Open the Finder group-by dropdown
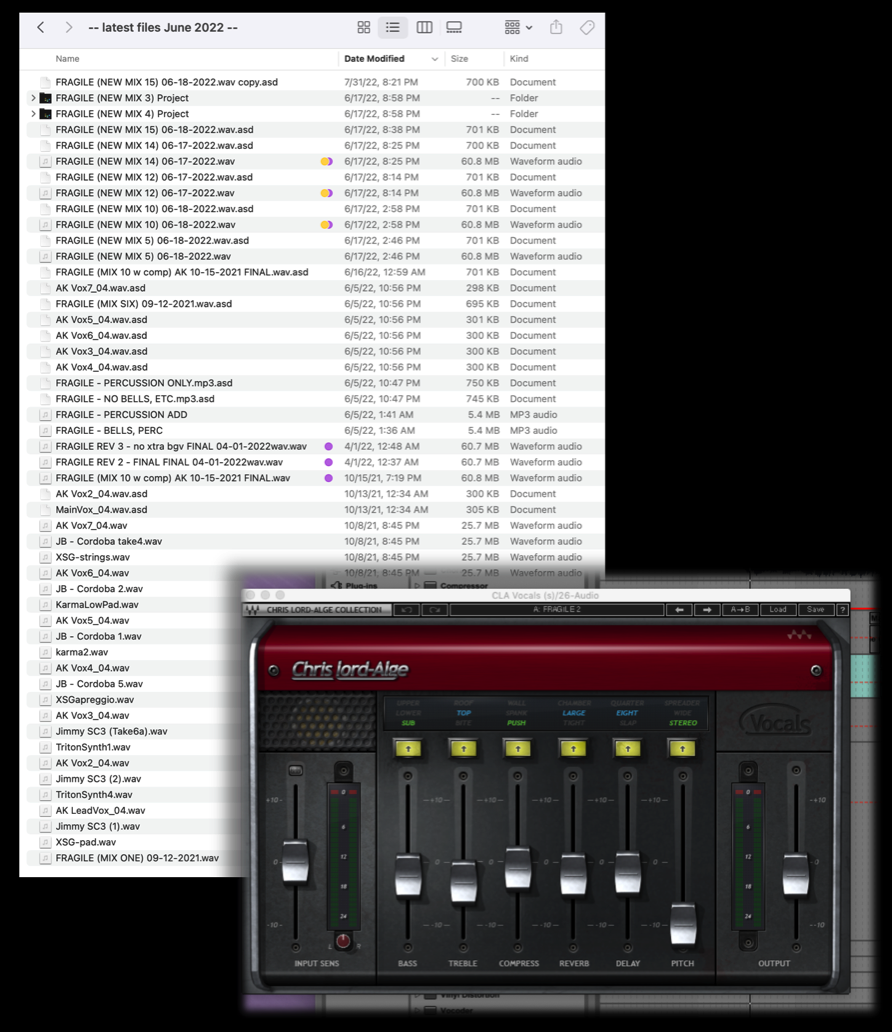This screenshot has height=1032, width=892. click(x=518, y=27)
